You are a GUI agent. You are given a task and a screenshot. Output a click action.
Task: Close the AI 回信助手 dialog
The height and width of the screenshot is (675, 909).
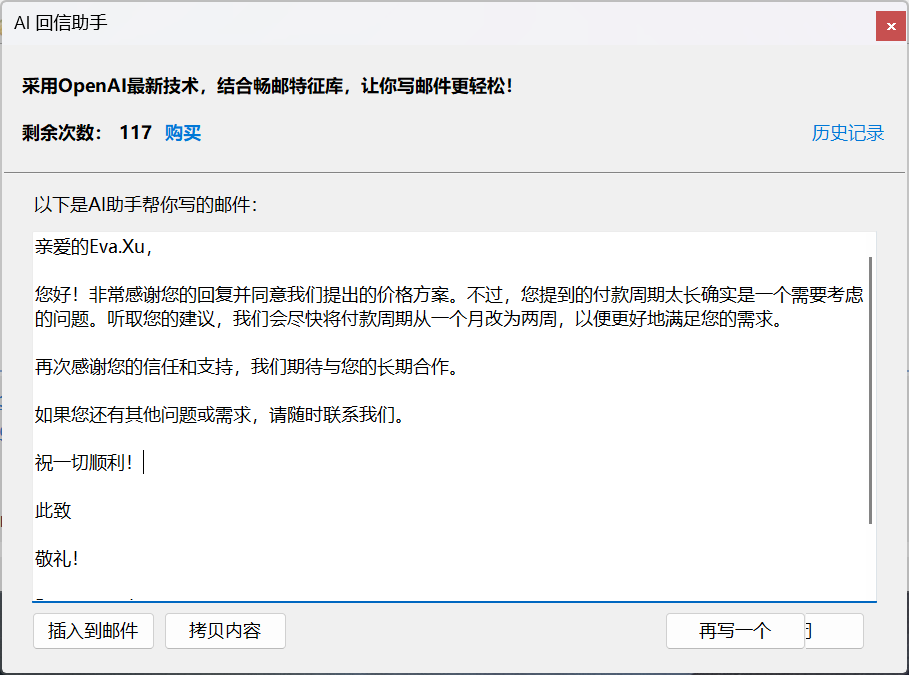(890, 26)
